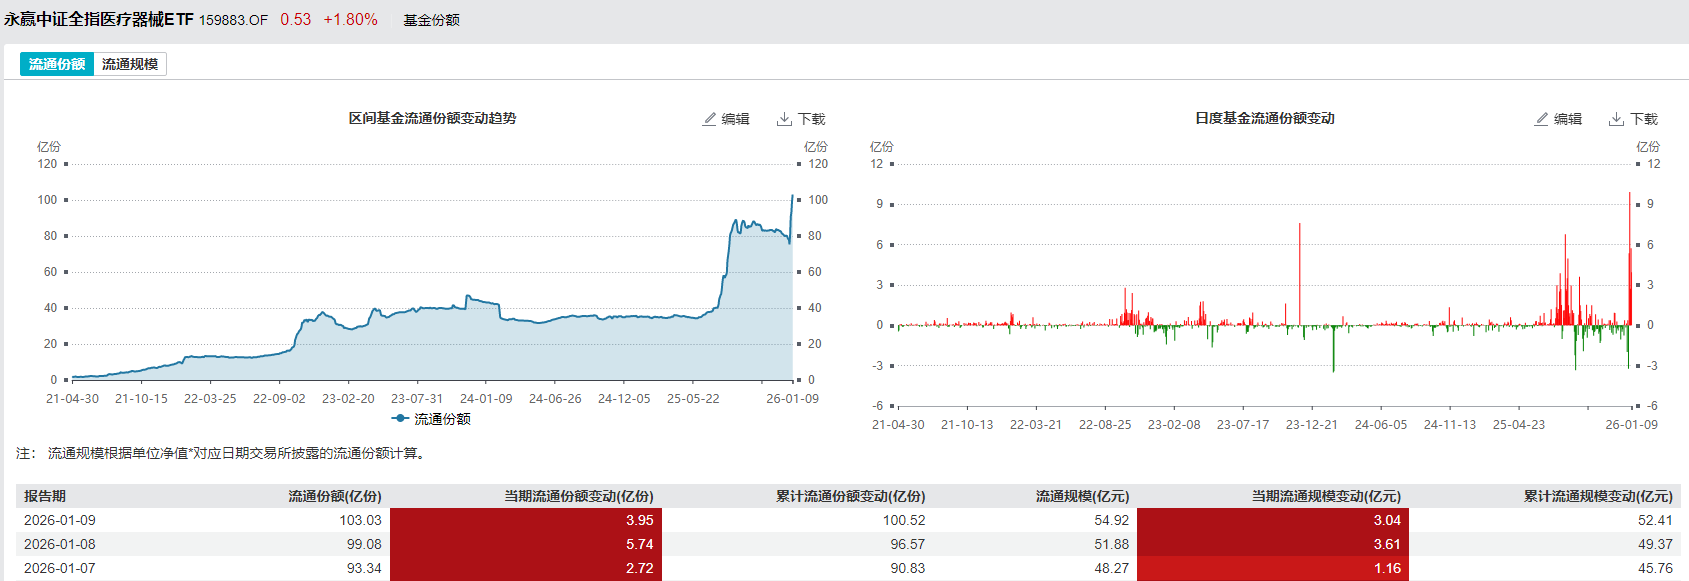
Task: Click the 48.27 scale value cell
Action: 1111,568
